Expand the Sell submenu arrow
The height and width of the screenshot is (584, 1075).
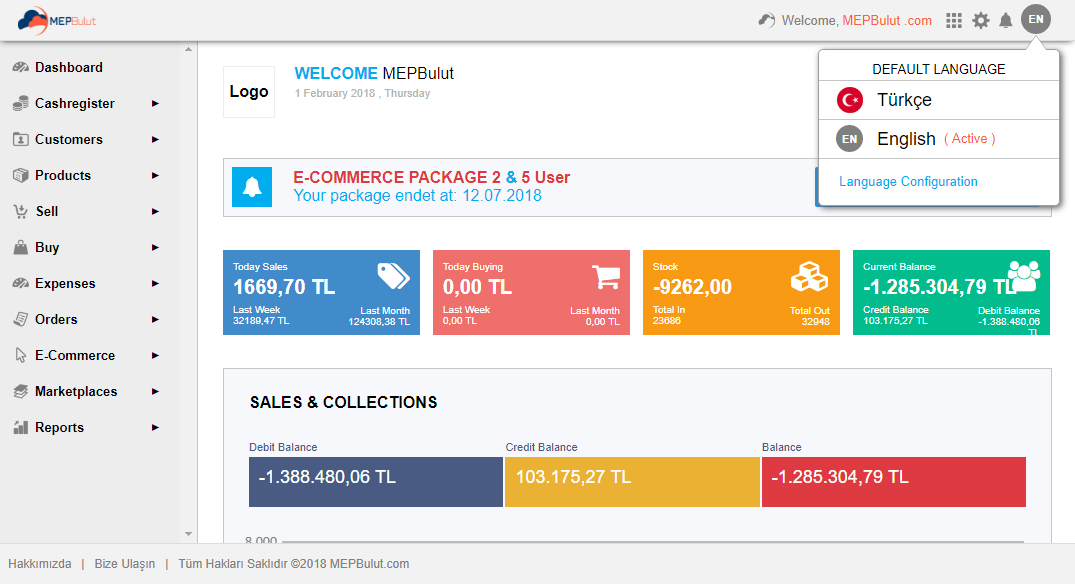[x=155, y=211]
